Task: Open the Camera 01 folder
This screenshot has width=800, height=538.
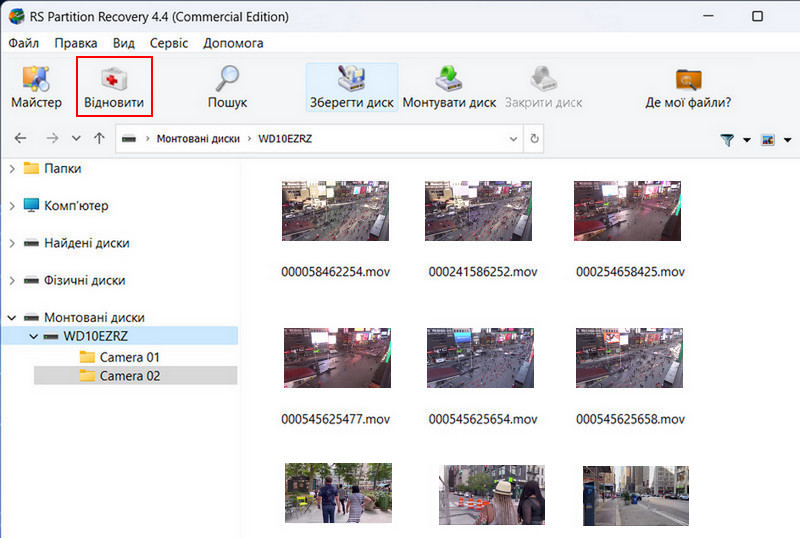Action: (130, 357)
